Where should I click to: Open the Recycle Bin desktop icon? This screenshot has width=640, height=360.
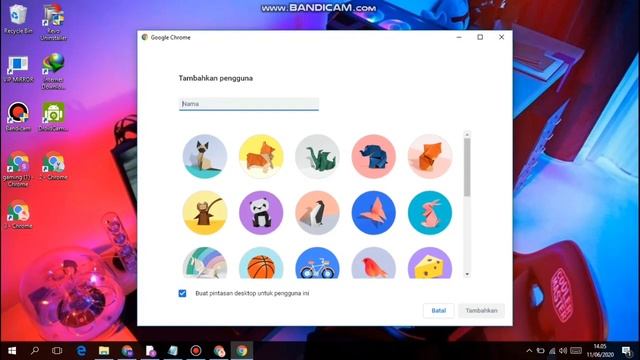[x=18, y=19]
